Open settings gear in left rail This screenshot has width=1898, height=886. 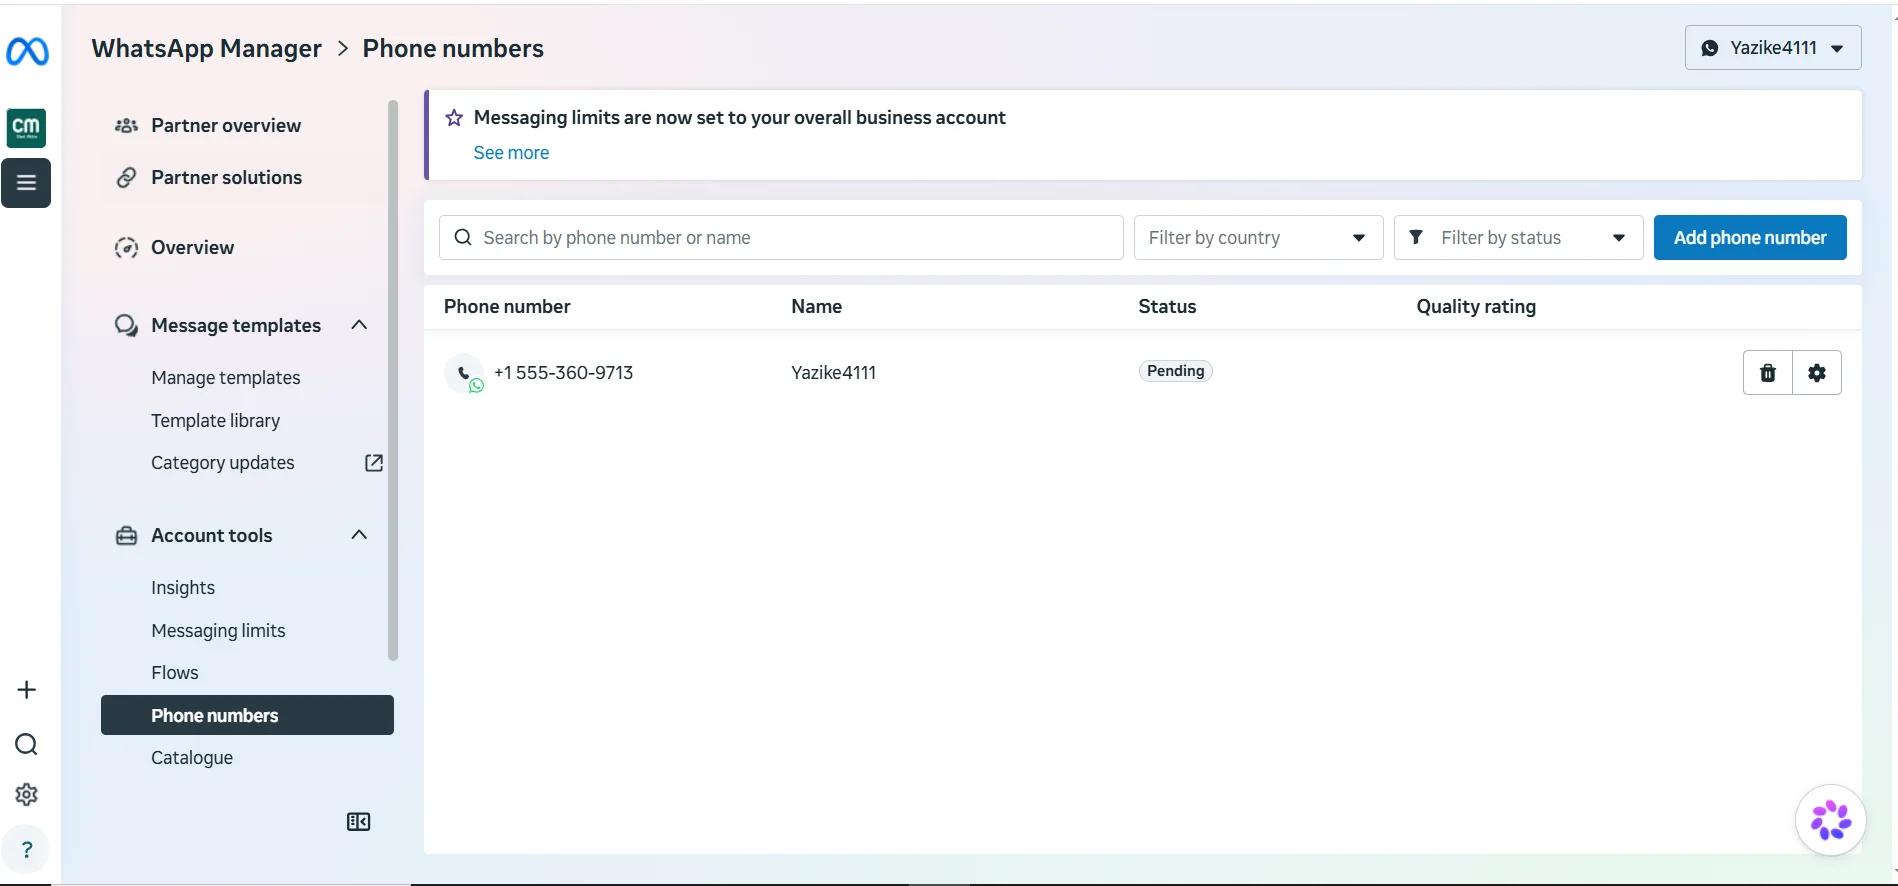27,794
